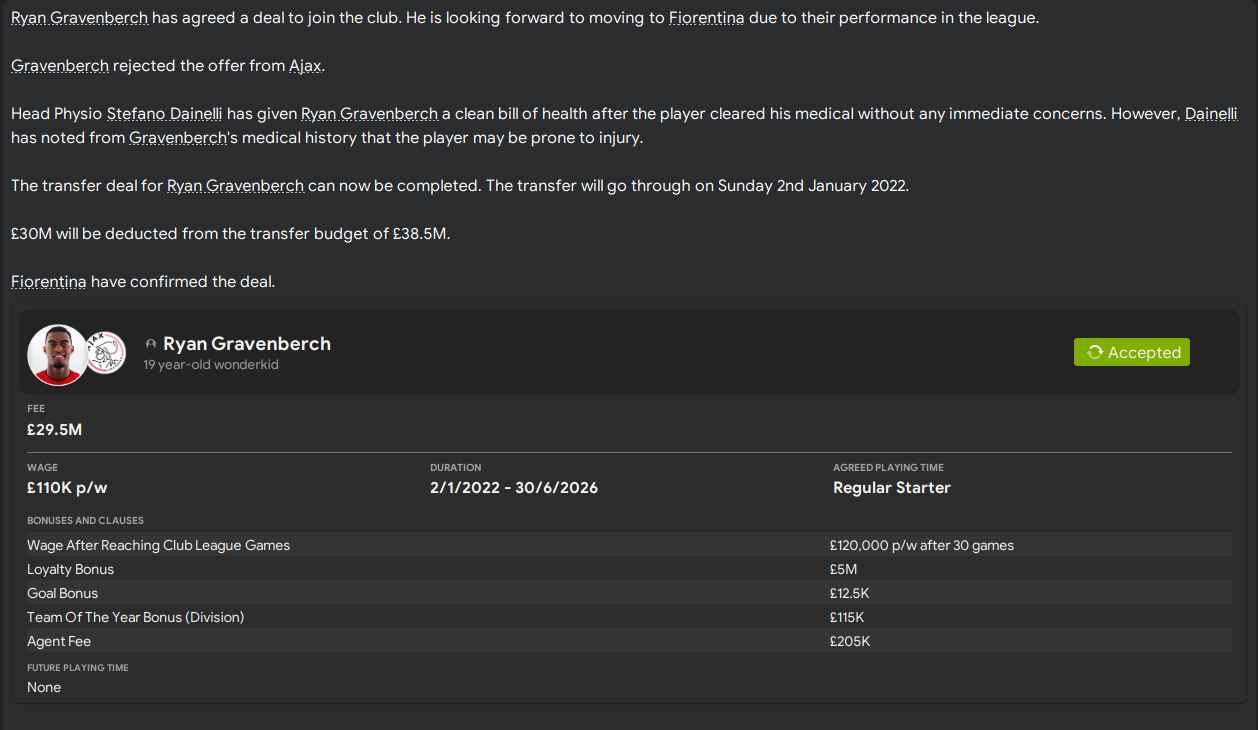
Task: Open the Fiorentina link in the first paragraph
Action: [706, 18]
